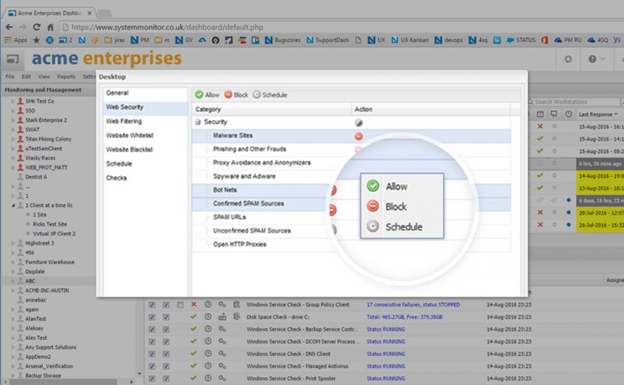Image resolution: width=624 pixels, height=385 pixels.
Task: Click red block icon on Malware Sites row
Action: (359, 136)
